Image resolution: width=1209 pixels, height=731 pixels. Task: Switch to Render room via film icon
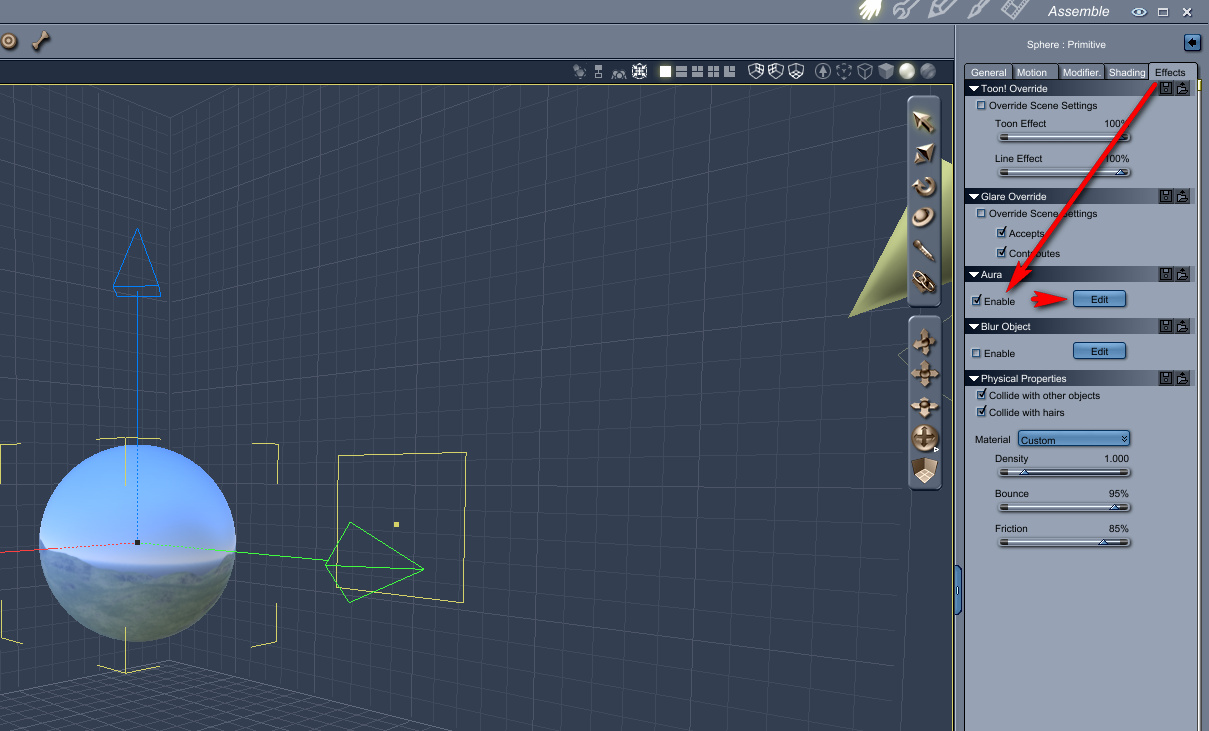tap(1015, 11)
